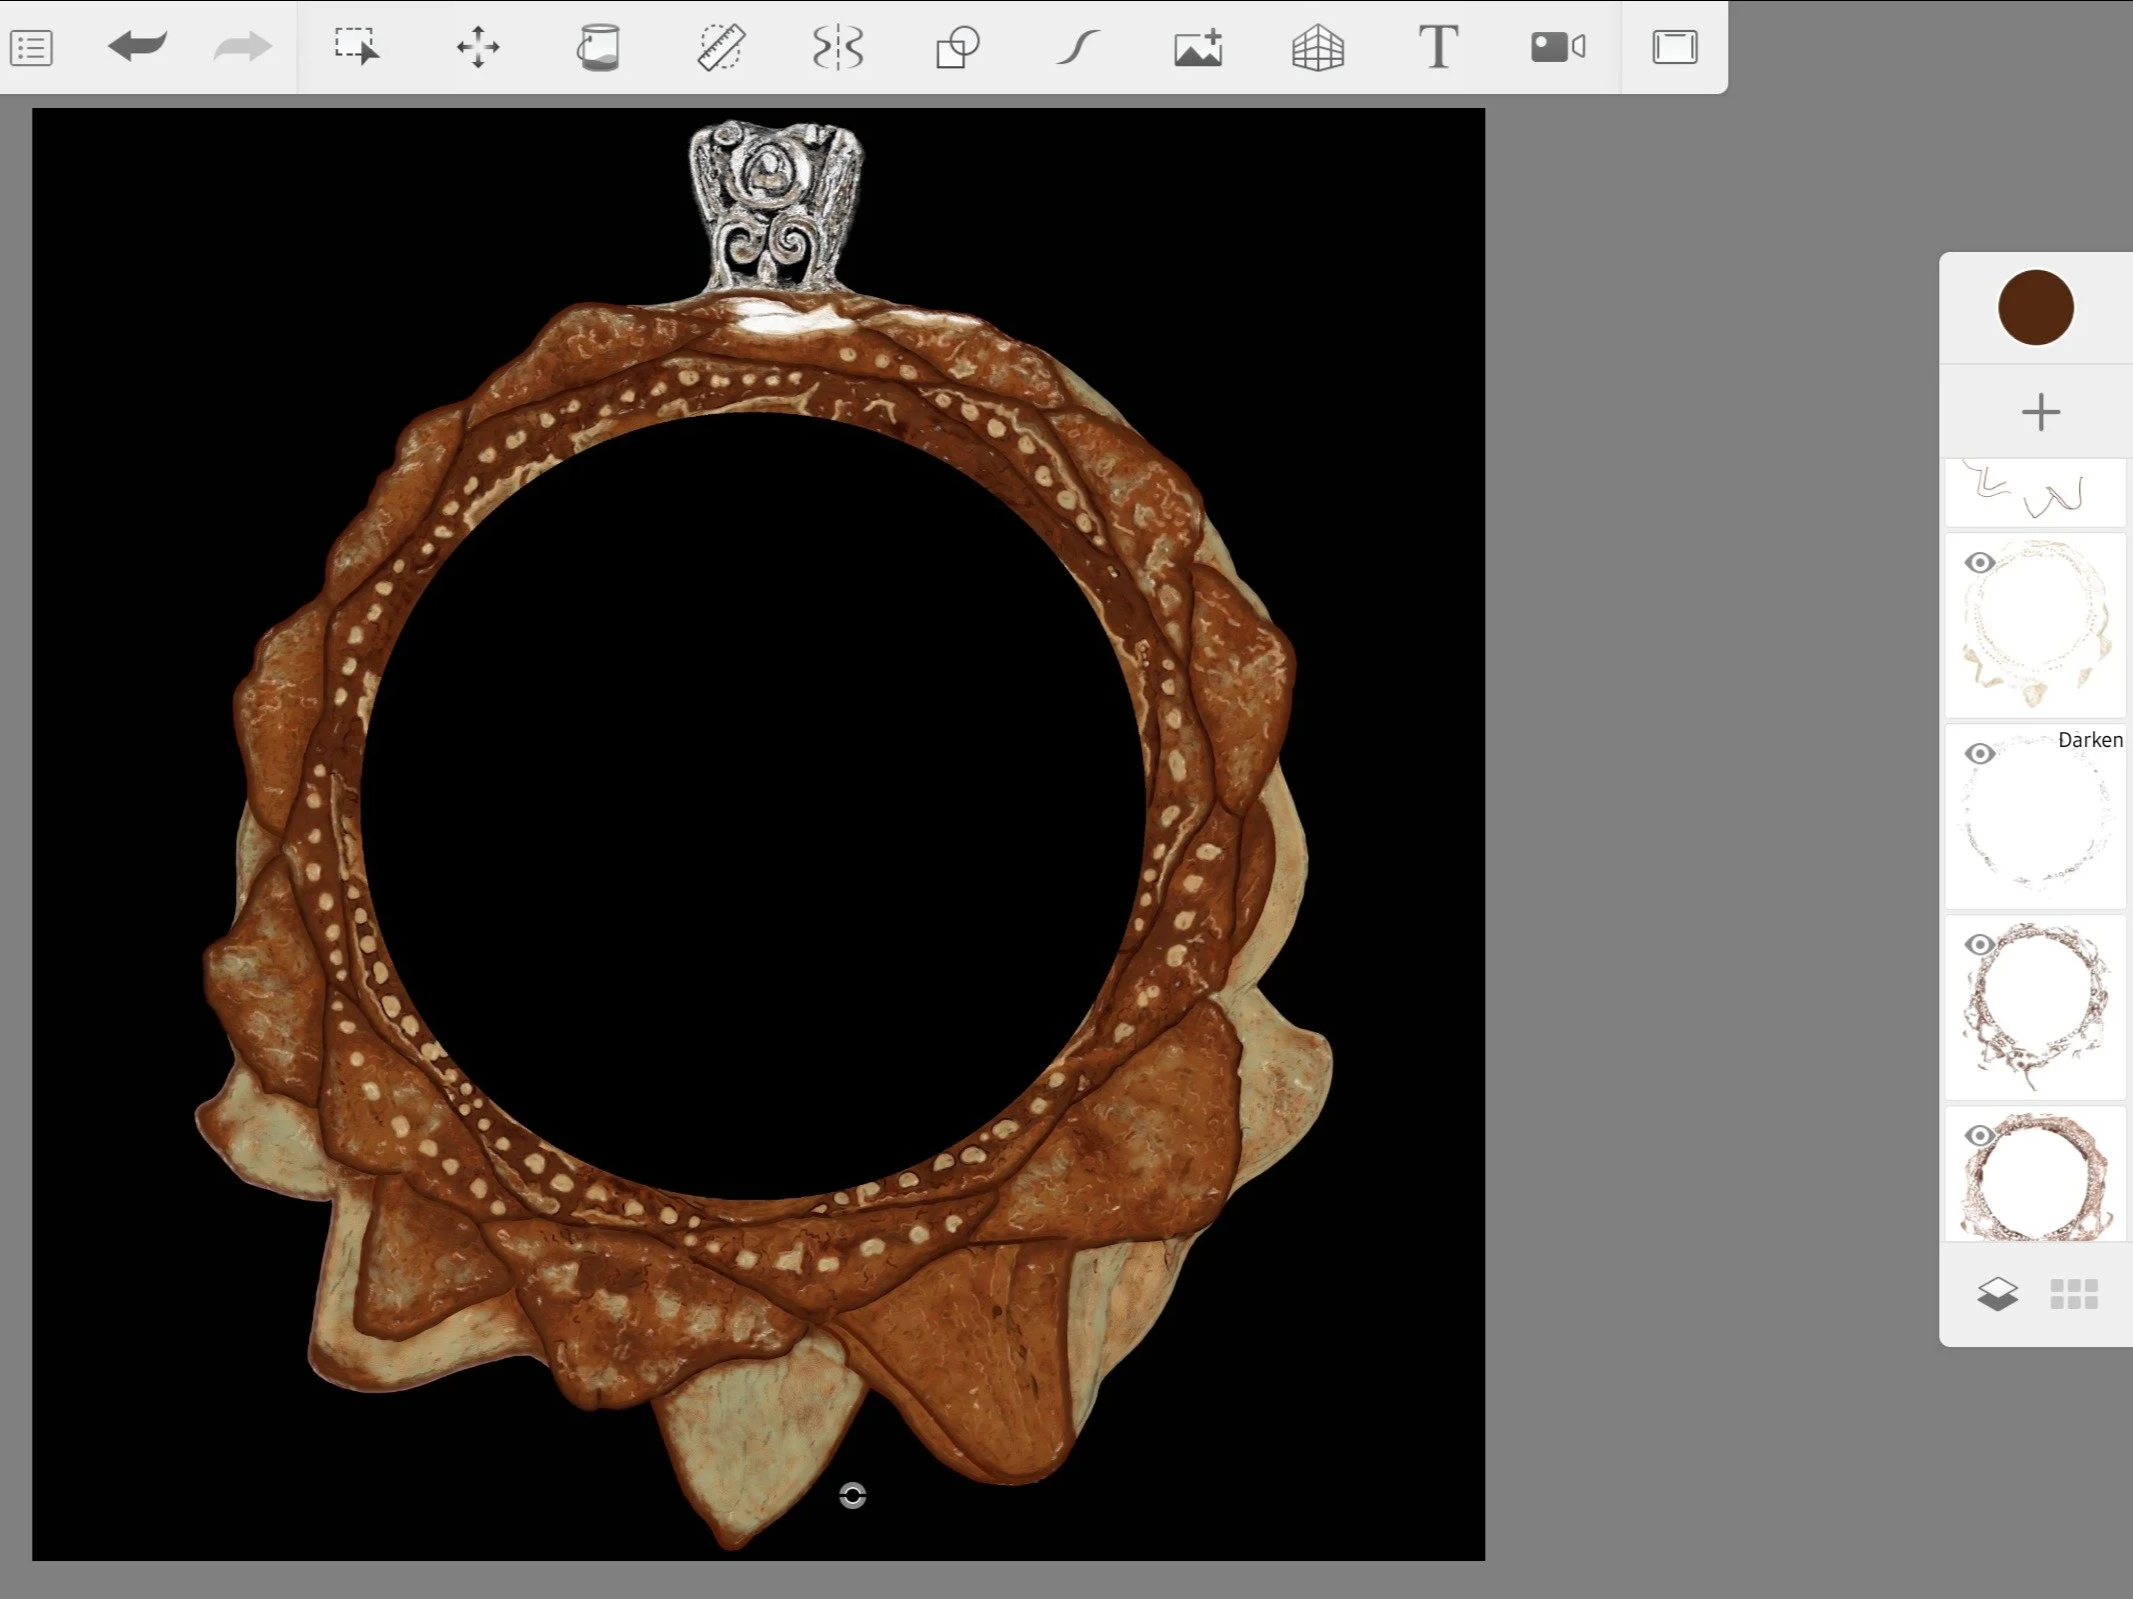The width and height of the screenshot is (2133, 1599).
Task: Toggle the Symmetry tool
Action: [x=838, y=47]
